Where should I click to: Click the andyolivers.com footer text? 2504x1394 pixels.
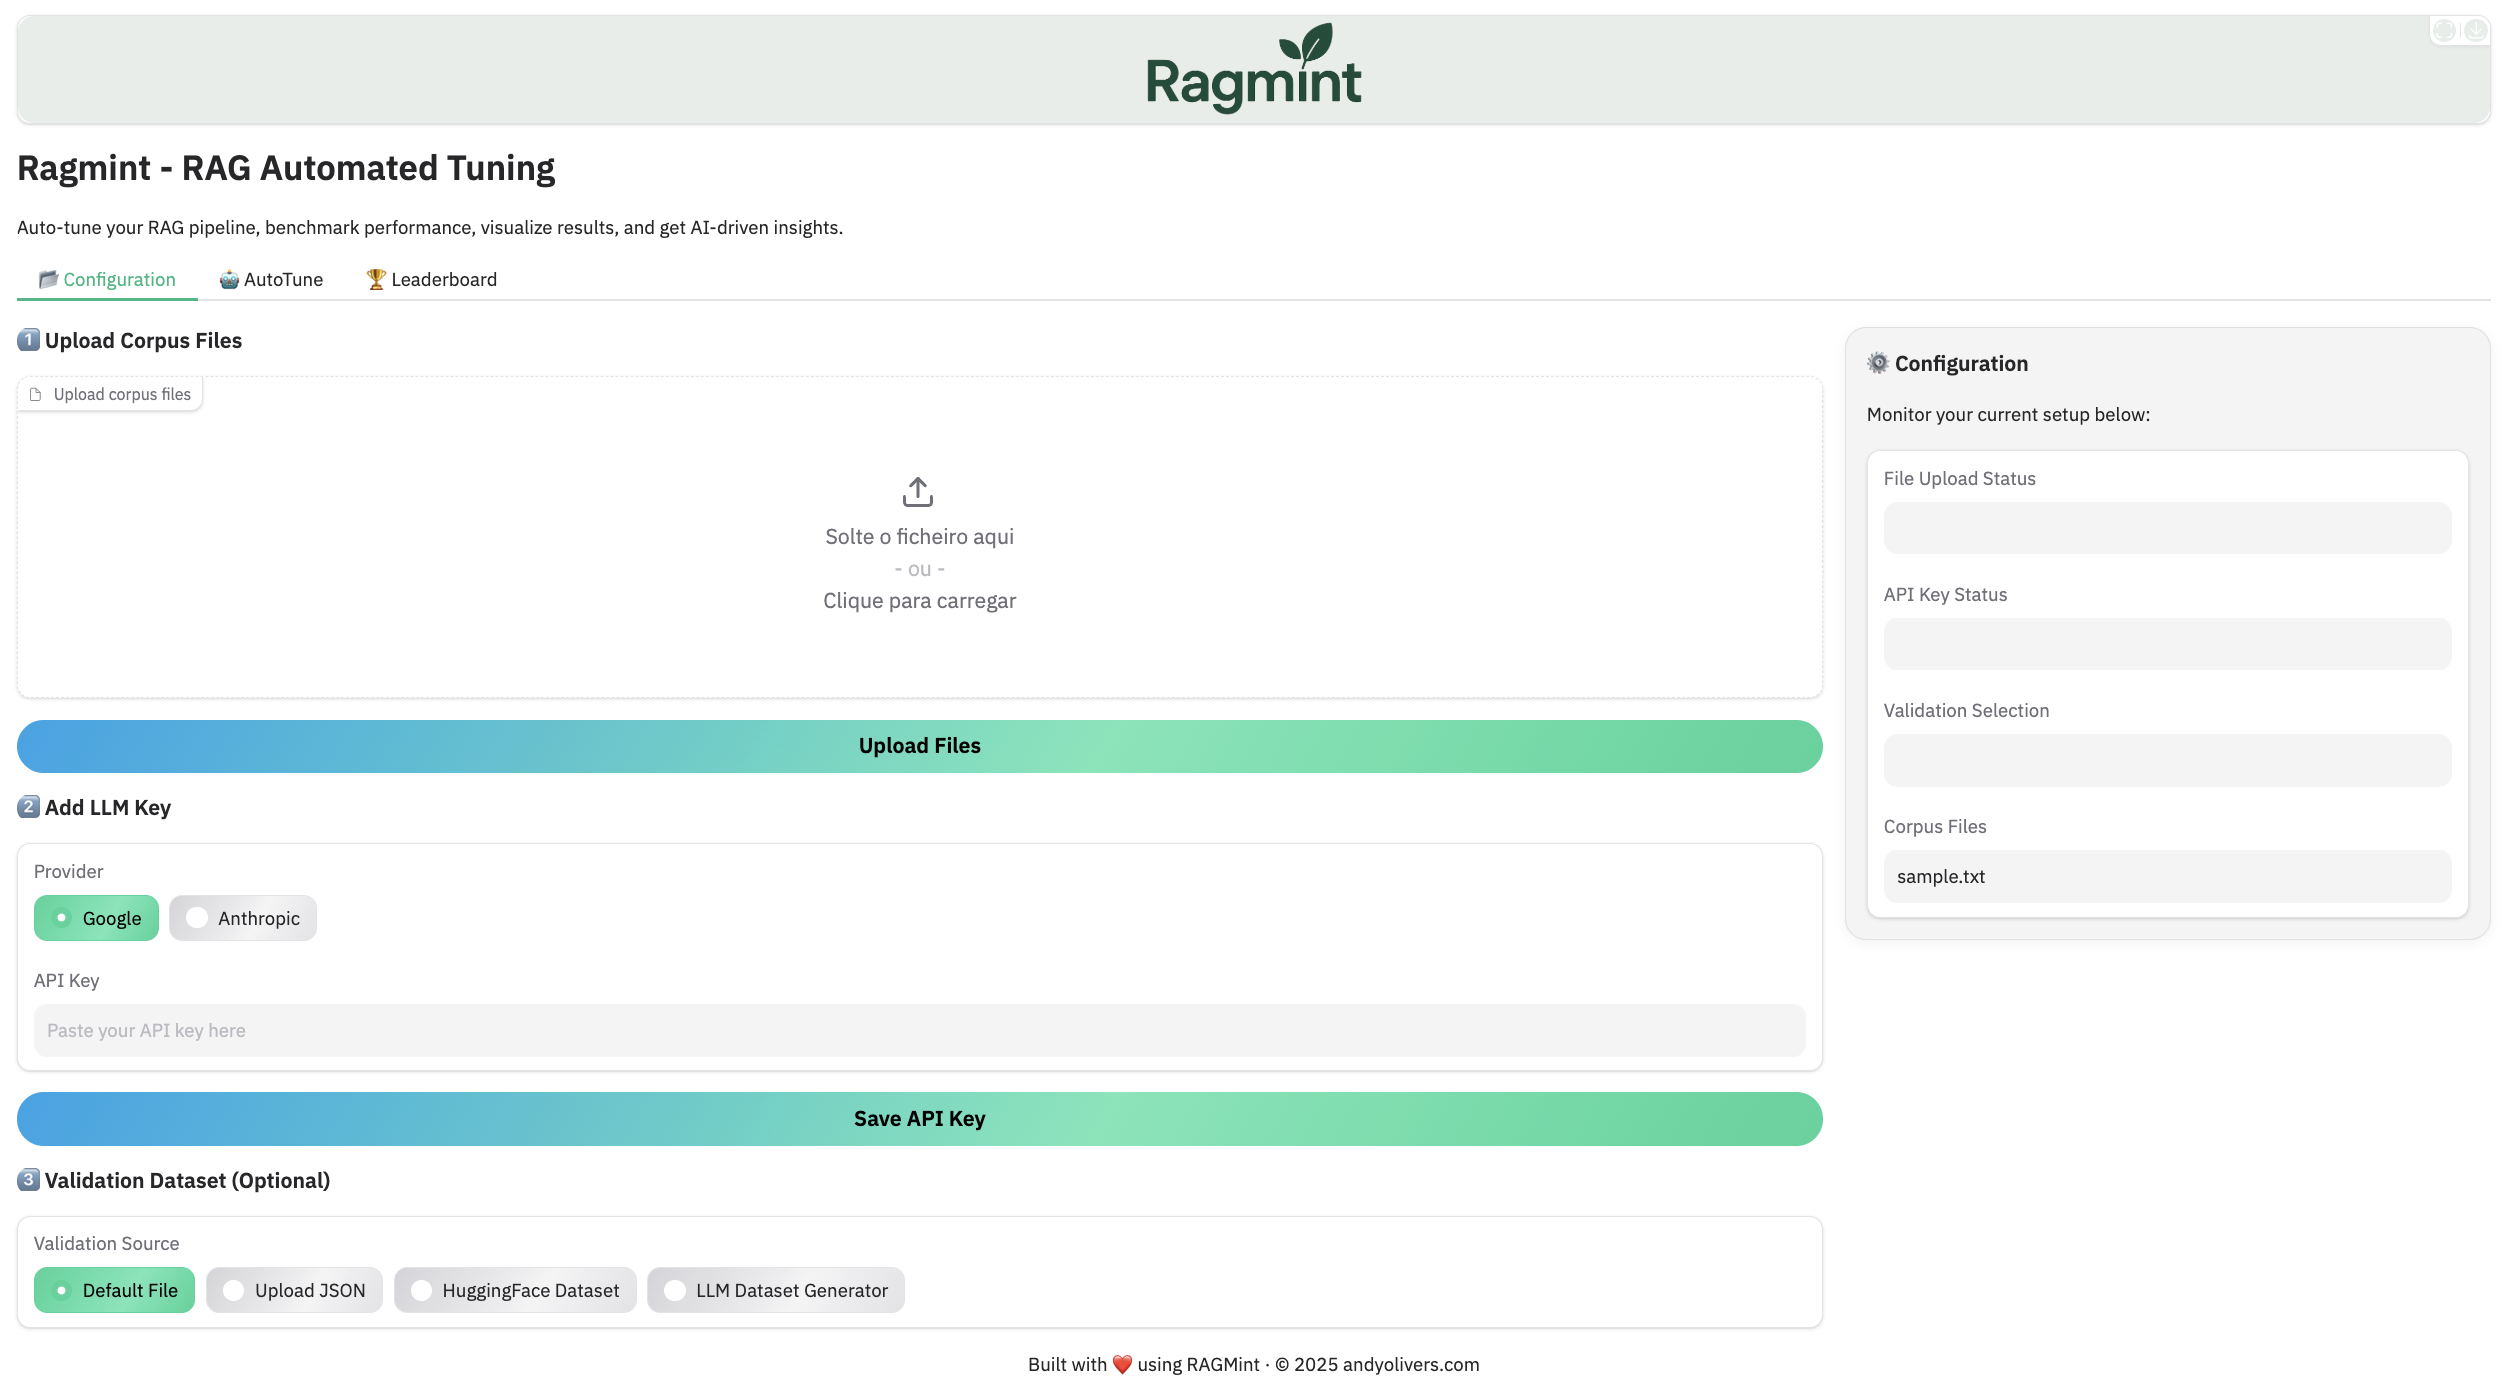pyautogui.click(x=1411, y=1364)
